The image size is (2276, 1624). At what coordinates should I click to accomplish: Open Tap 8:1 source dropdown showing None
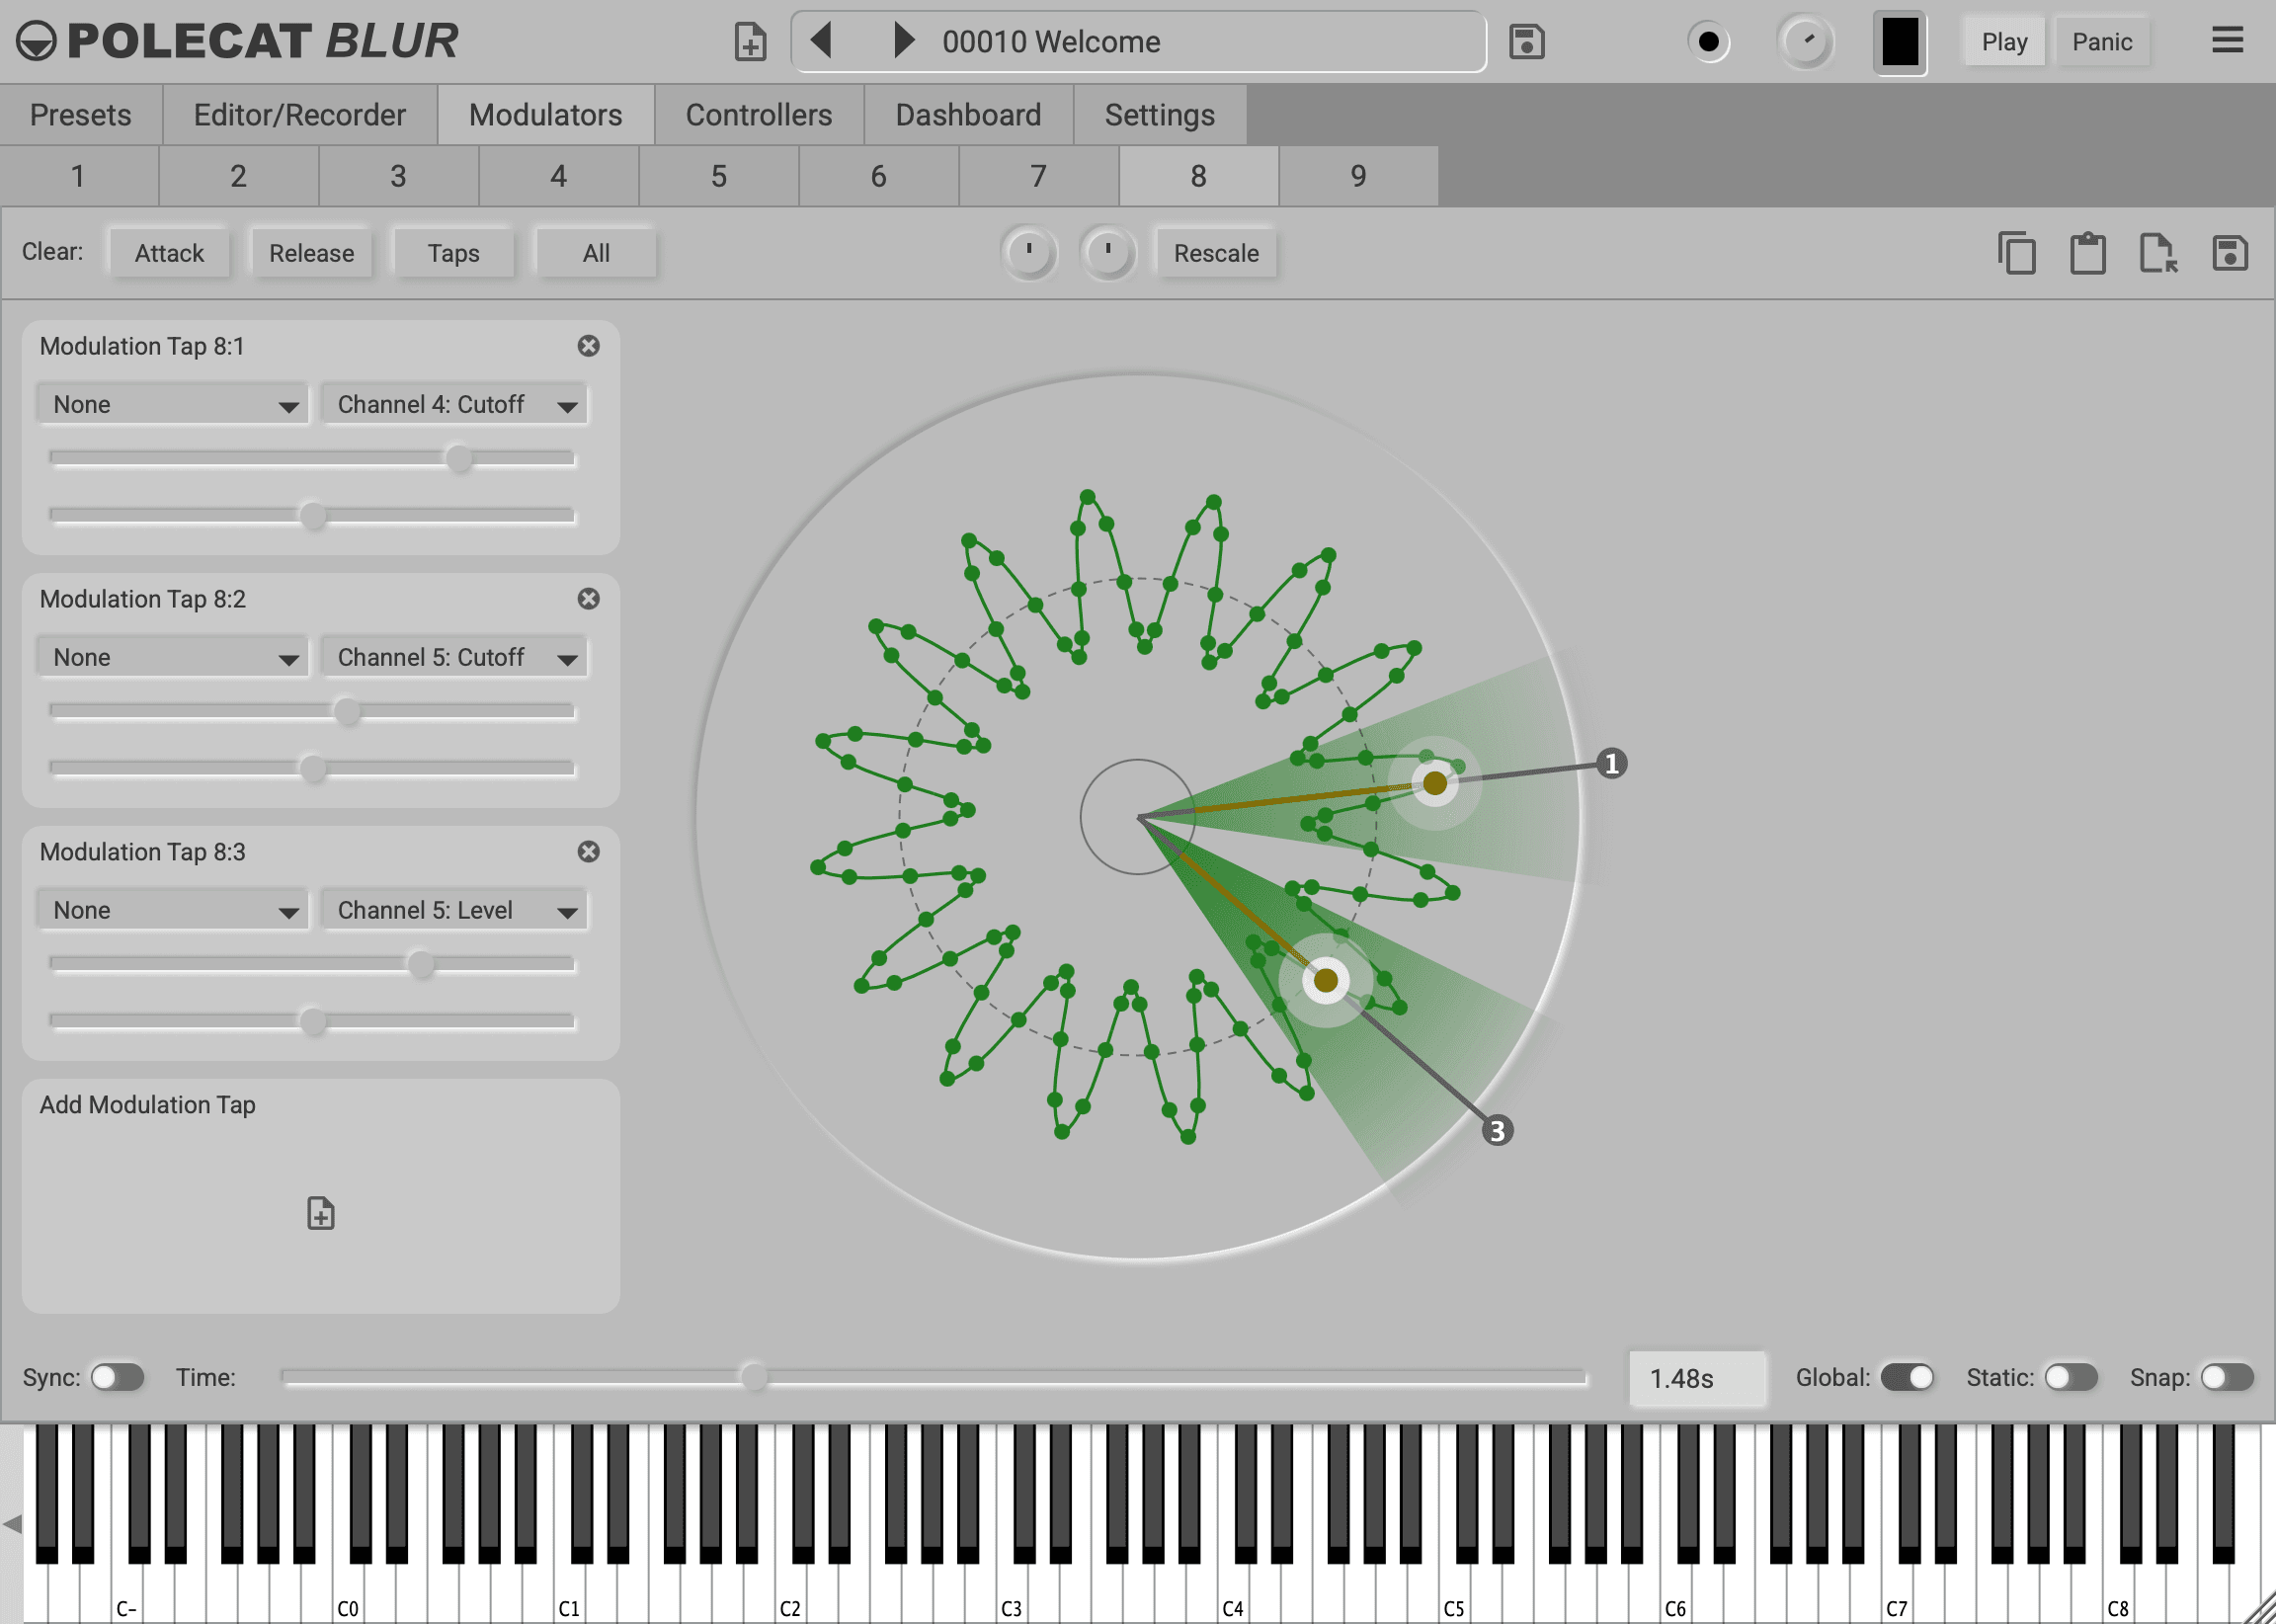pos(174,405)
